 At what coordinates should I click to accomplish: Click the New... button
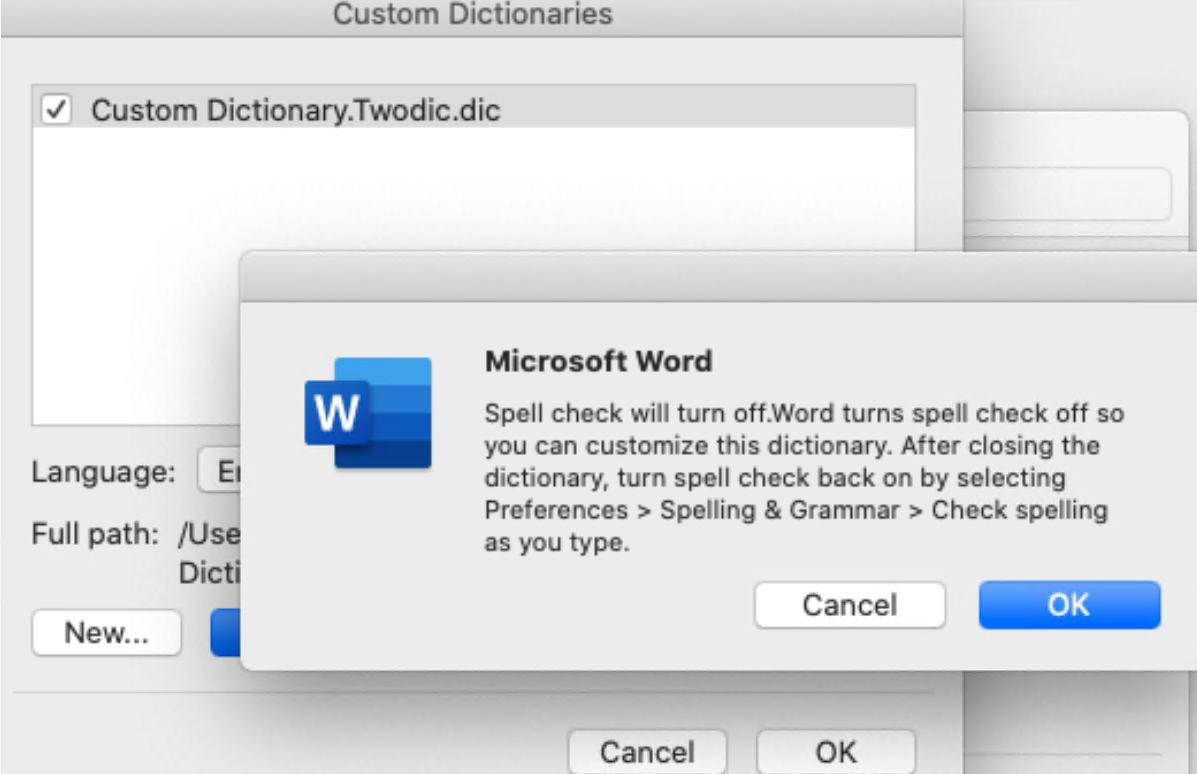[107, 632]
